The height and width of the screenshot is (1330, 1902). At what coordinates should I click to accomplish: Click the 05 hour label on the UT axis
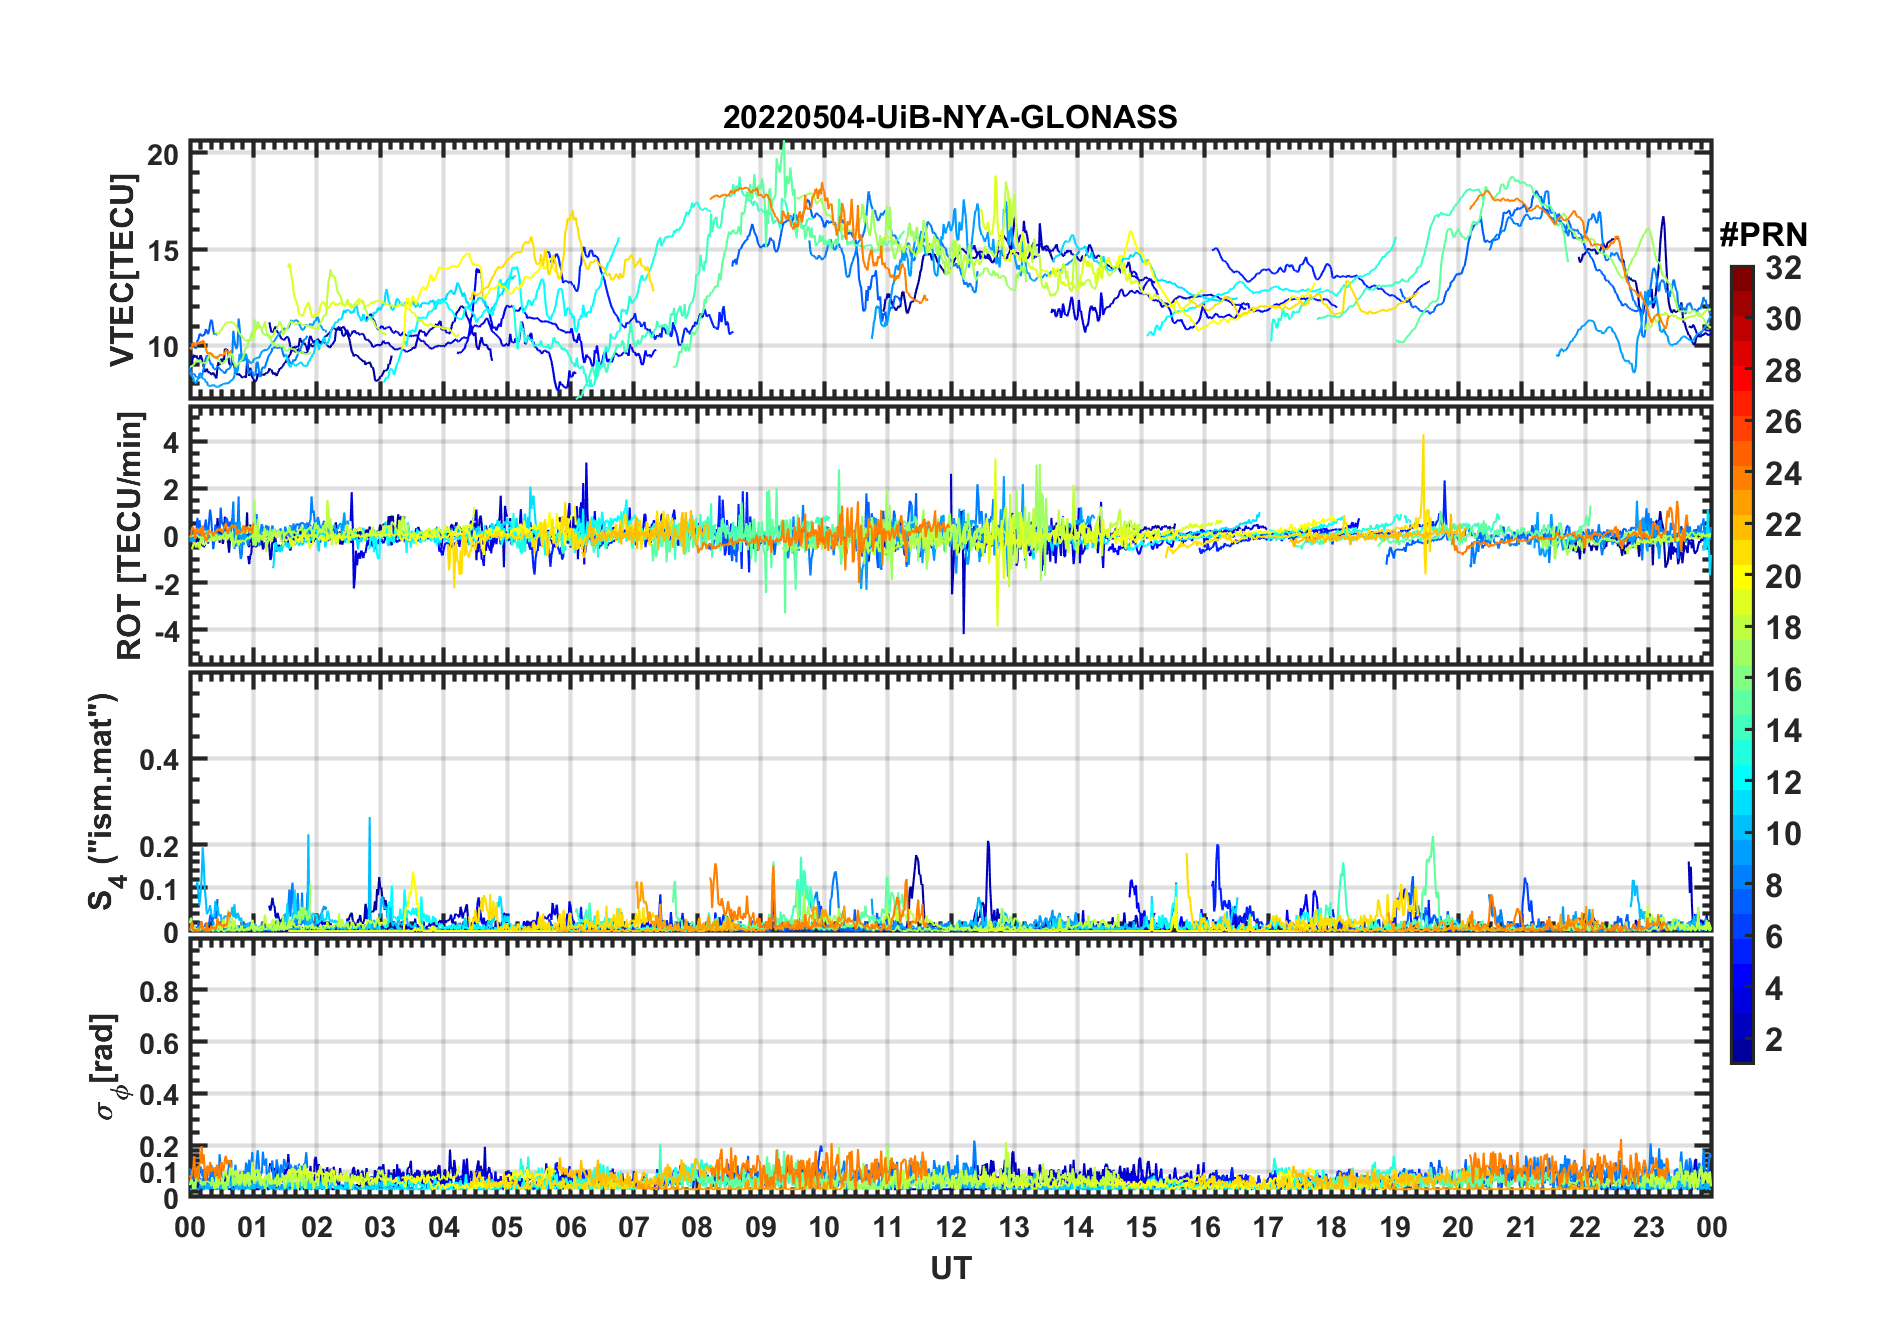click(x=507, y=1227)
